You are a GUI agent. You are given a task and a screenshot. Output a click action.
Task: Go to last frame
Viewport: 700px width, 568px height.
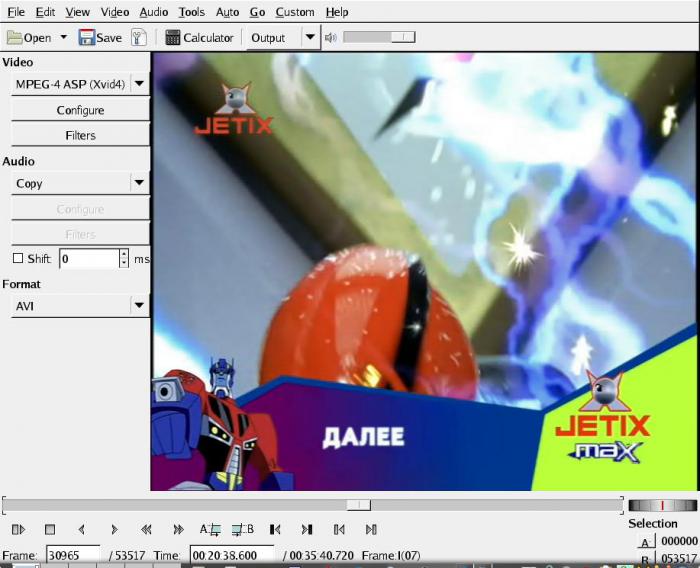click(371, 530)
